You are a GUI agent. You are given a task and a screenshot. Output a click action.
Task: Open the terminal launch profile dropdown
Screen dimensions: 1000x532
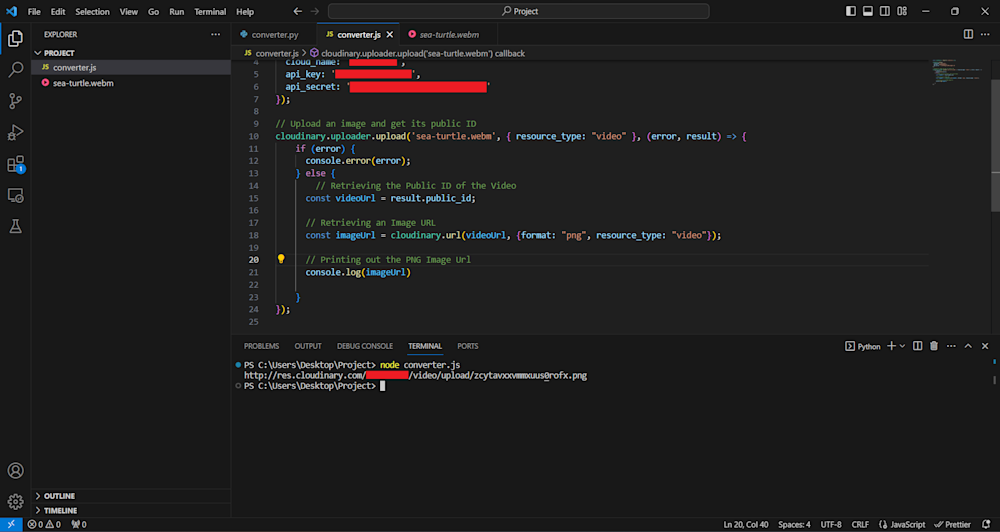point(902,346)
